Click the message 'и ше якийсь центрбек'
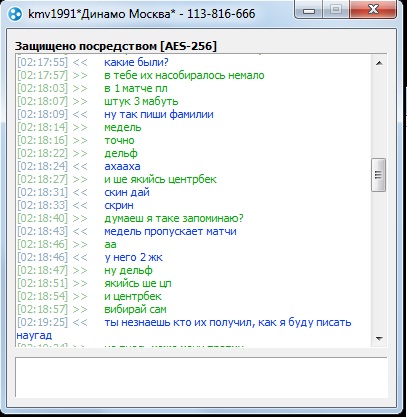 point(160,179)
